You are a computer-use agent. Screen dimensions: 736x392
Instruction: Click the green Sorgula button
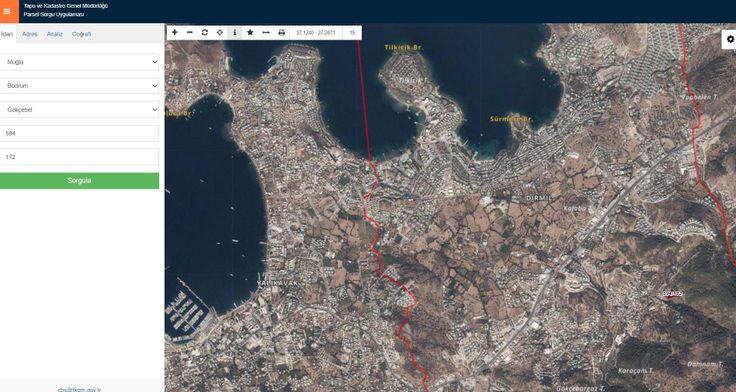[79, 181]
